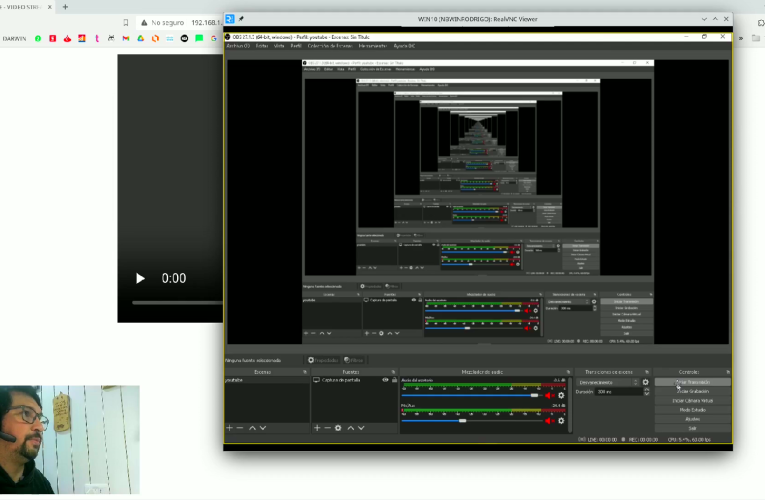Click the RealVNC logo in title bar

pyautogui.click(x=230, y=19)
